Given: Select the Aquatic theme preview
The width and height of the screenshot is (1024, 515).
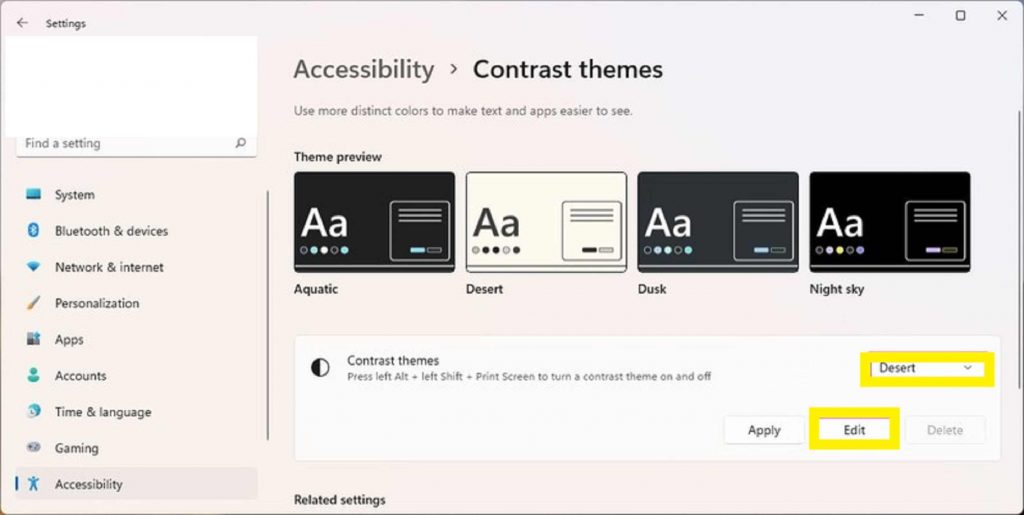Looking at the screenshot, I should (x=374, y=222).
